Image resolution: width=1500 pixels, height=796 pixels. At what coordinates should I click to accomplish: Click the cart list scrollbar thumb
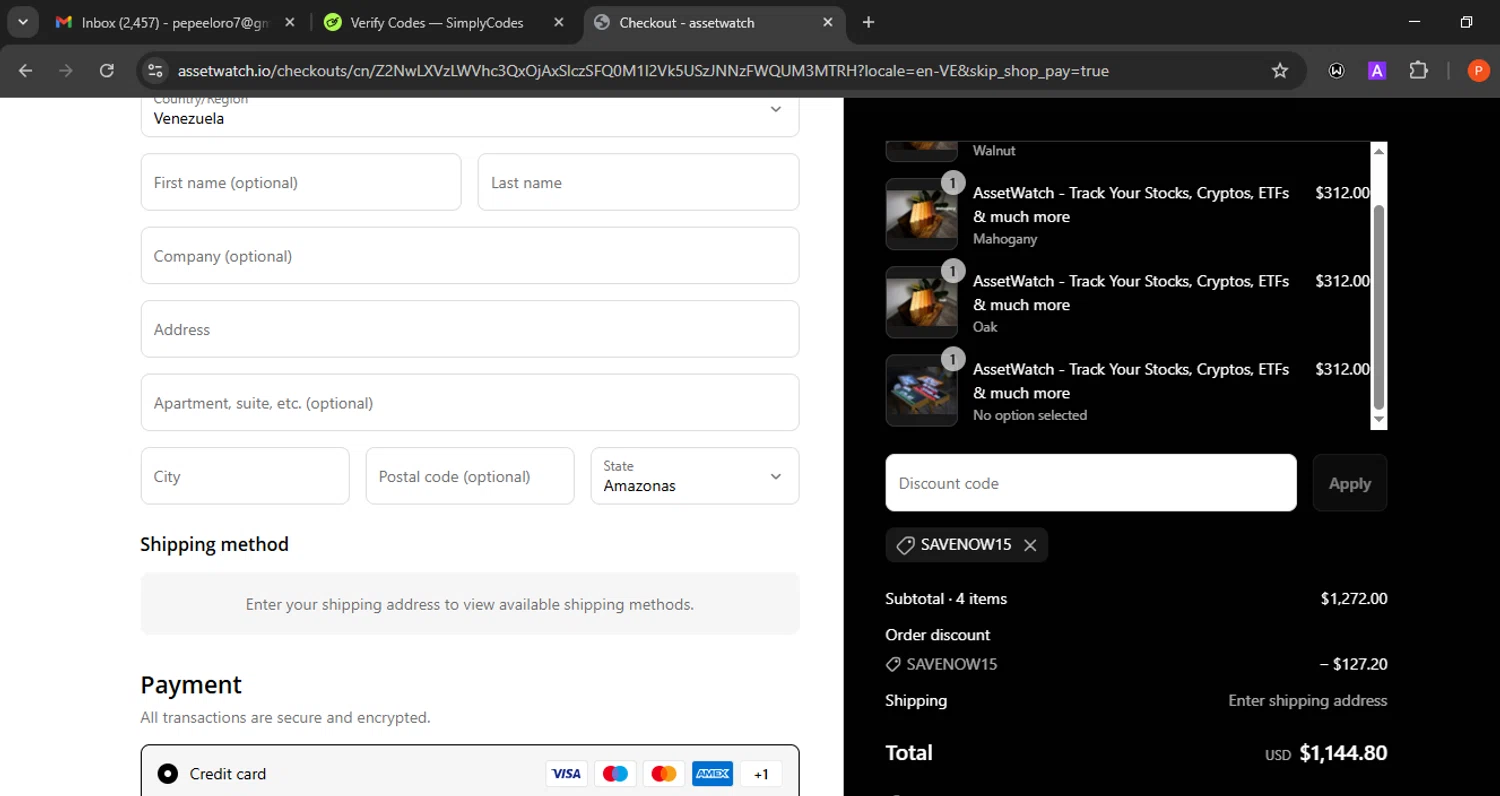coord(1379,307)
